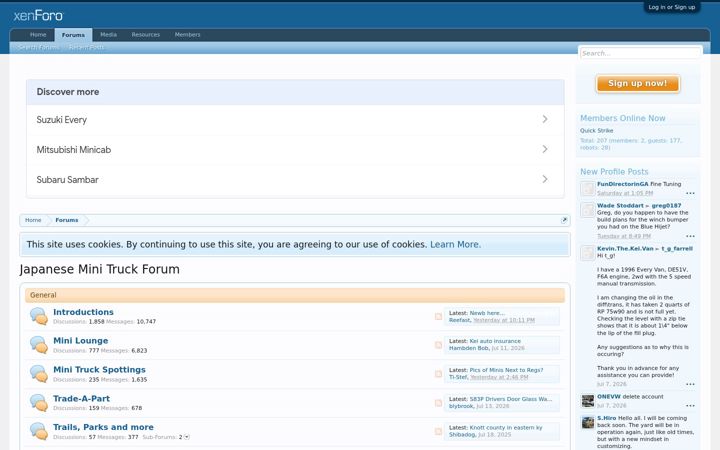The width and height of the screenshot is (720, 450).
Task: Open the Home navigation tab
Action: [x=38, y=35]
